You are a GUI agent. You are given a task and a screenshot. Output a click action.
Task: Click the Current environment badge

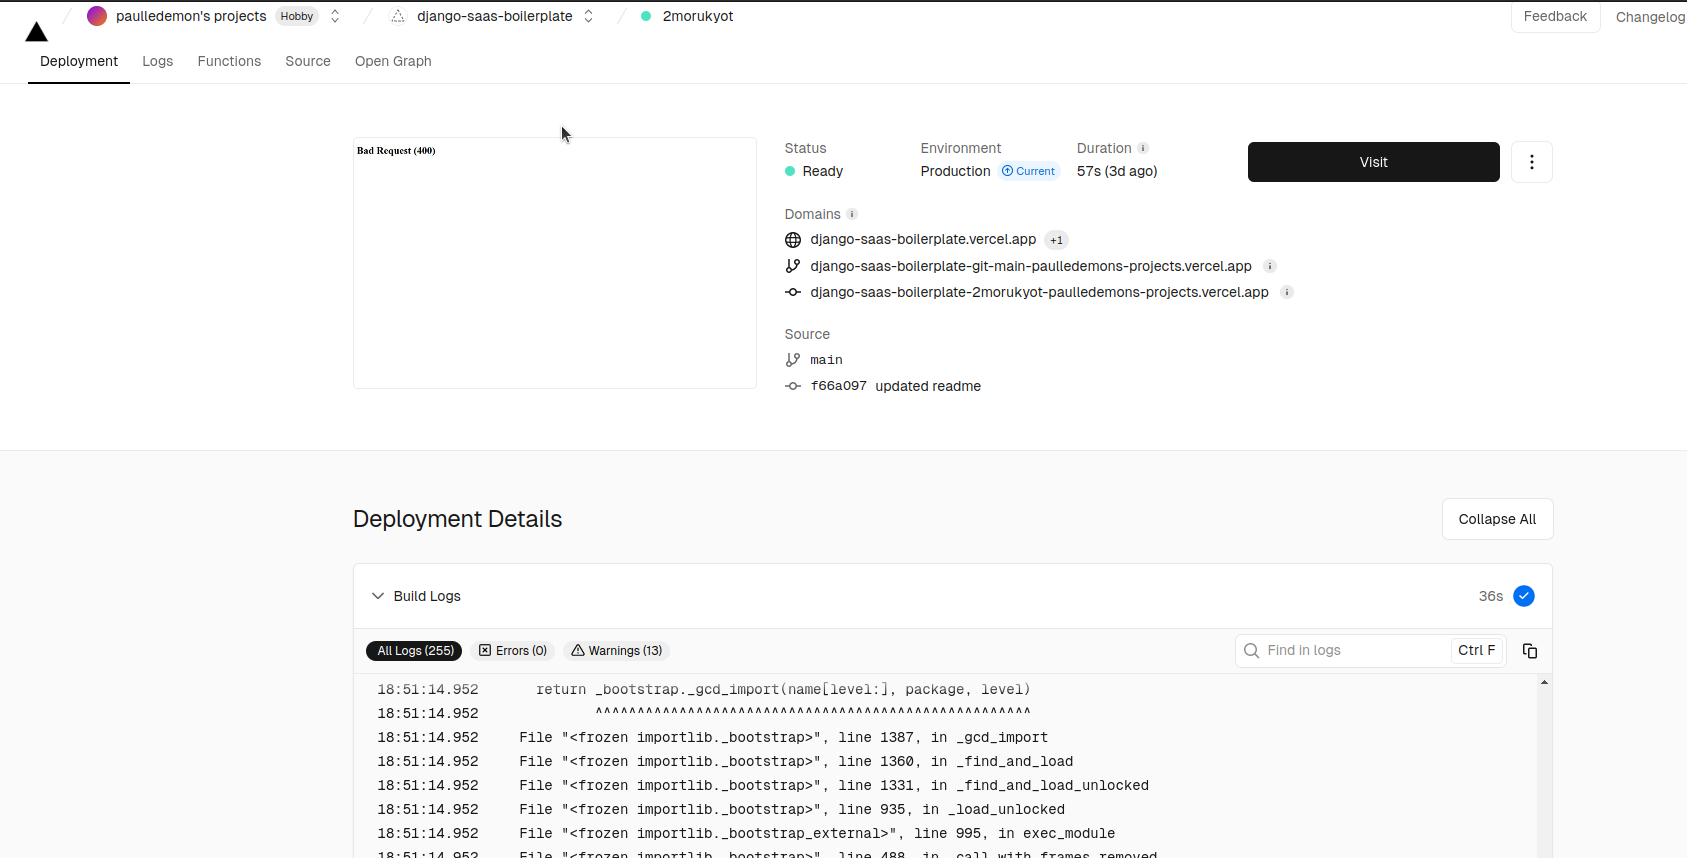tap(1029, 171)
